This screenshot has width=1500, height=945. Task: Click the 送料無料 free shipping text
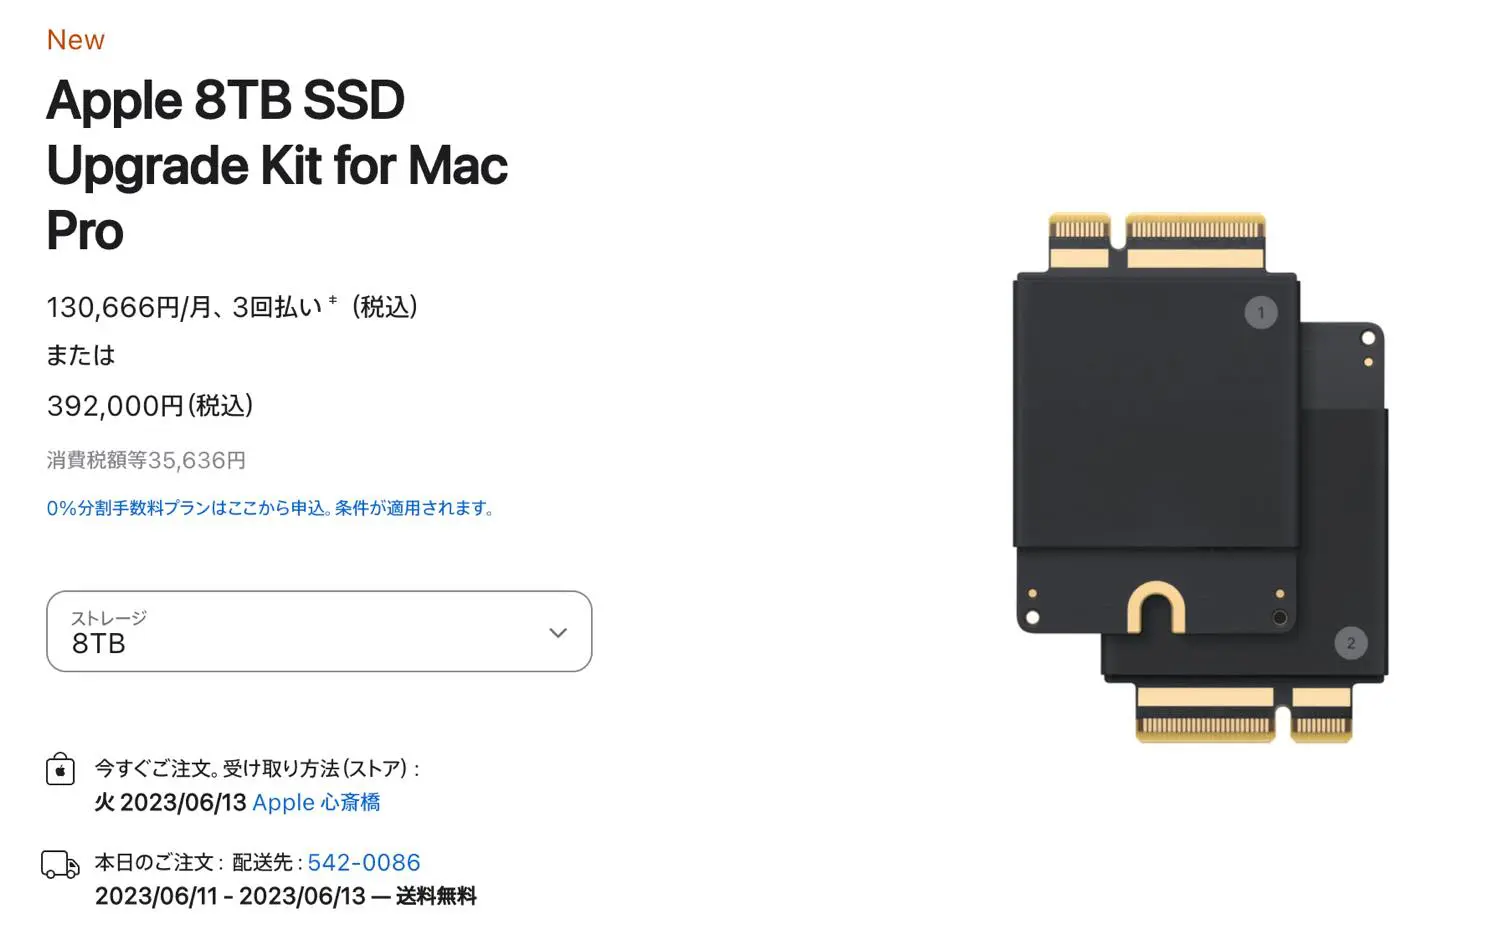[436, 896]
